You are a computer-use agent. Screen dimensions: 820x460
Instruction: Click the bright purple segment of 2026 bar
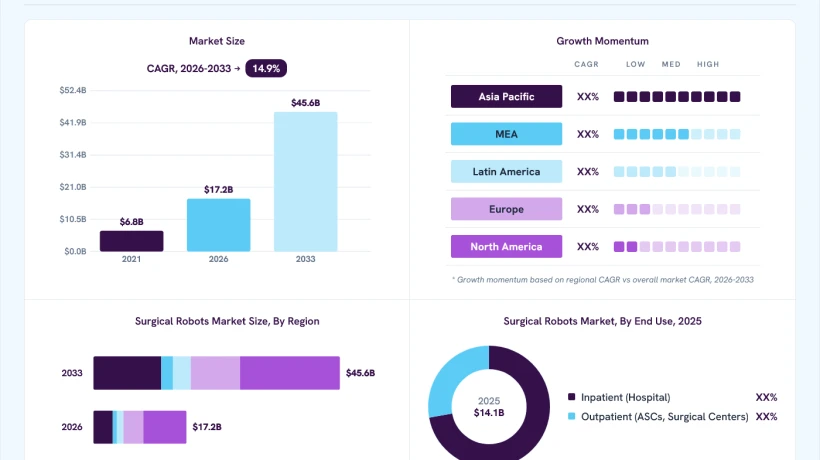[165, 427]
